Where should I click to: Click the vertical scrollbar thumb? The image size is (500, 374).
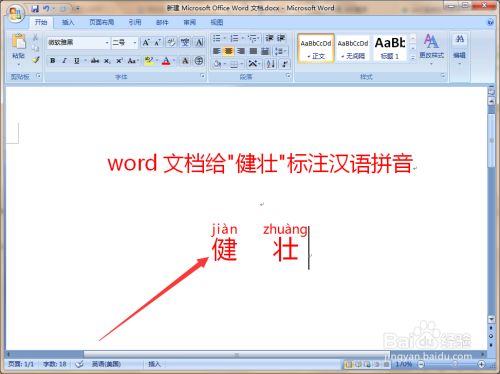(491, 140)
